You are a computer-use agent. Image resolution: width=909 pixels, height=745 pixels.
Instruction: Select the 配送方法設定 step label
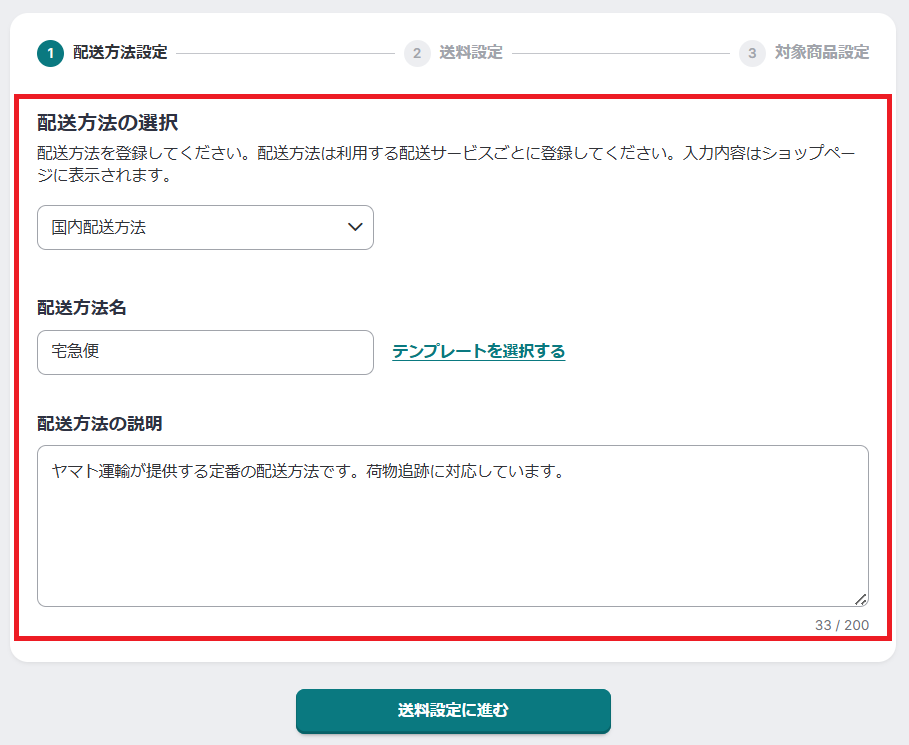click(120, 53)
